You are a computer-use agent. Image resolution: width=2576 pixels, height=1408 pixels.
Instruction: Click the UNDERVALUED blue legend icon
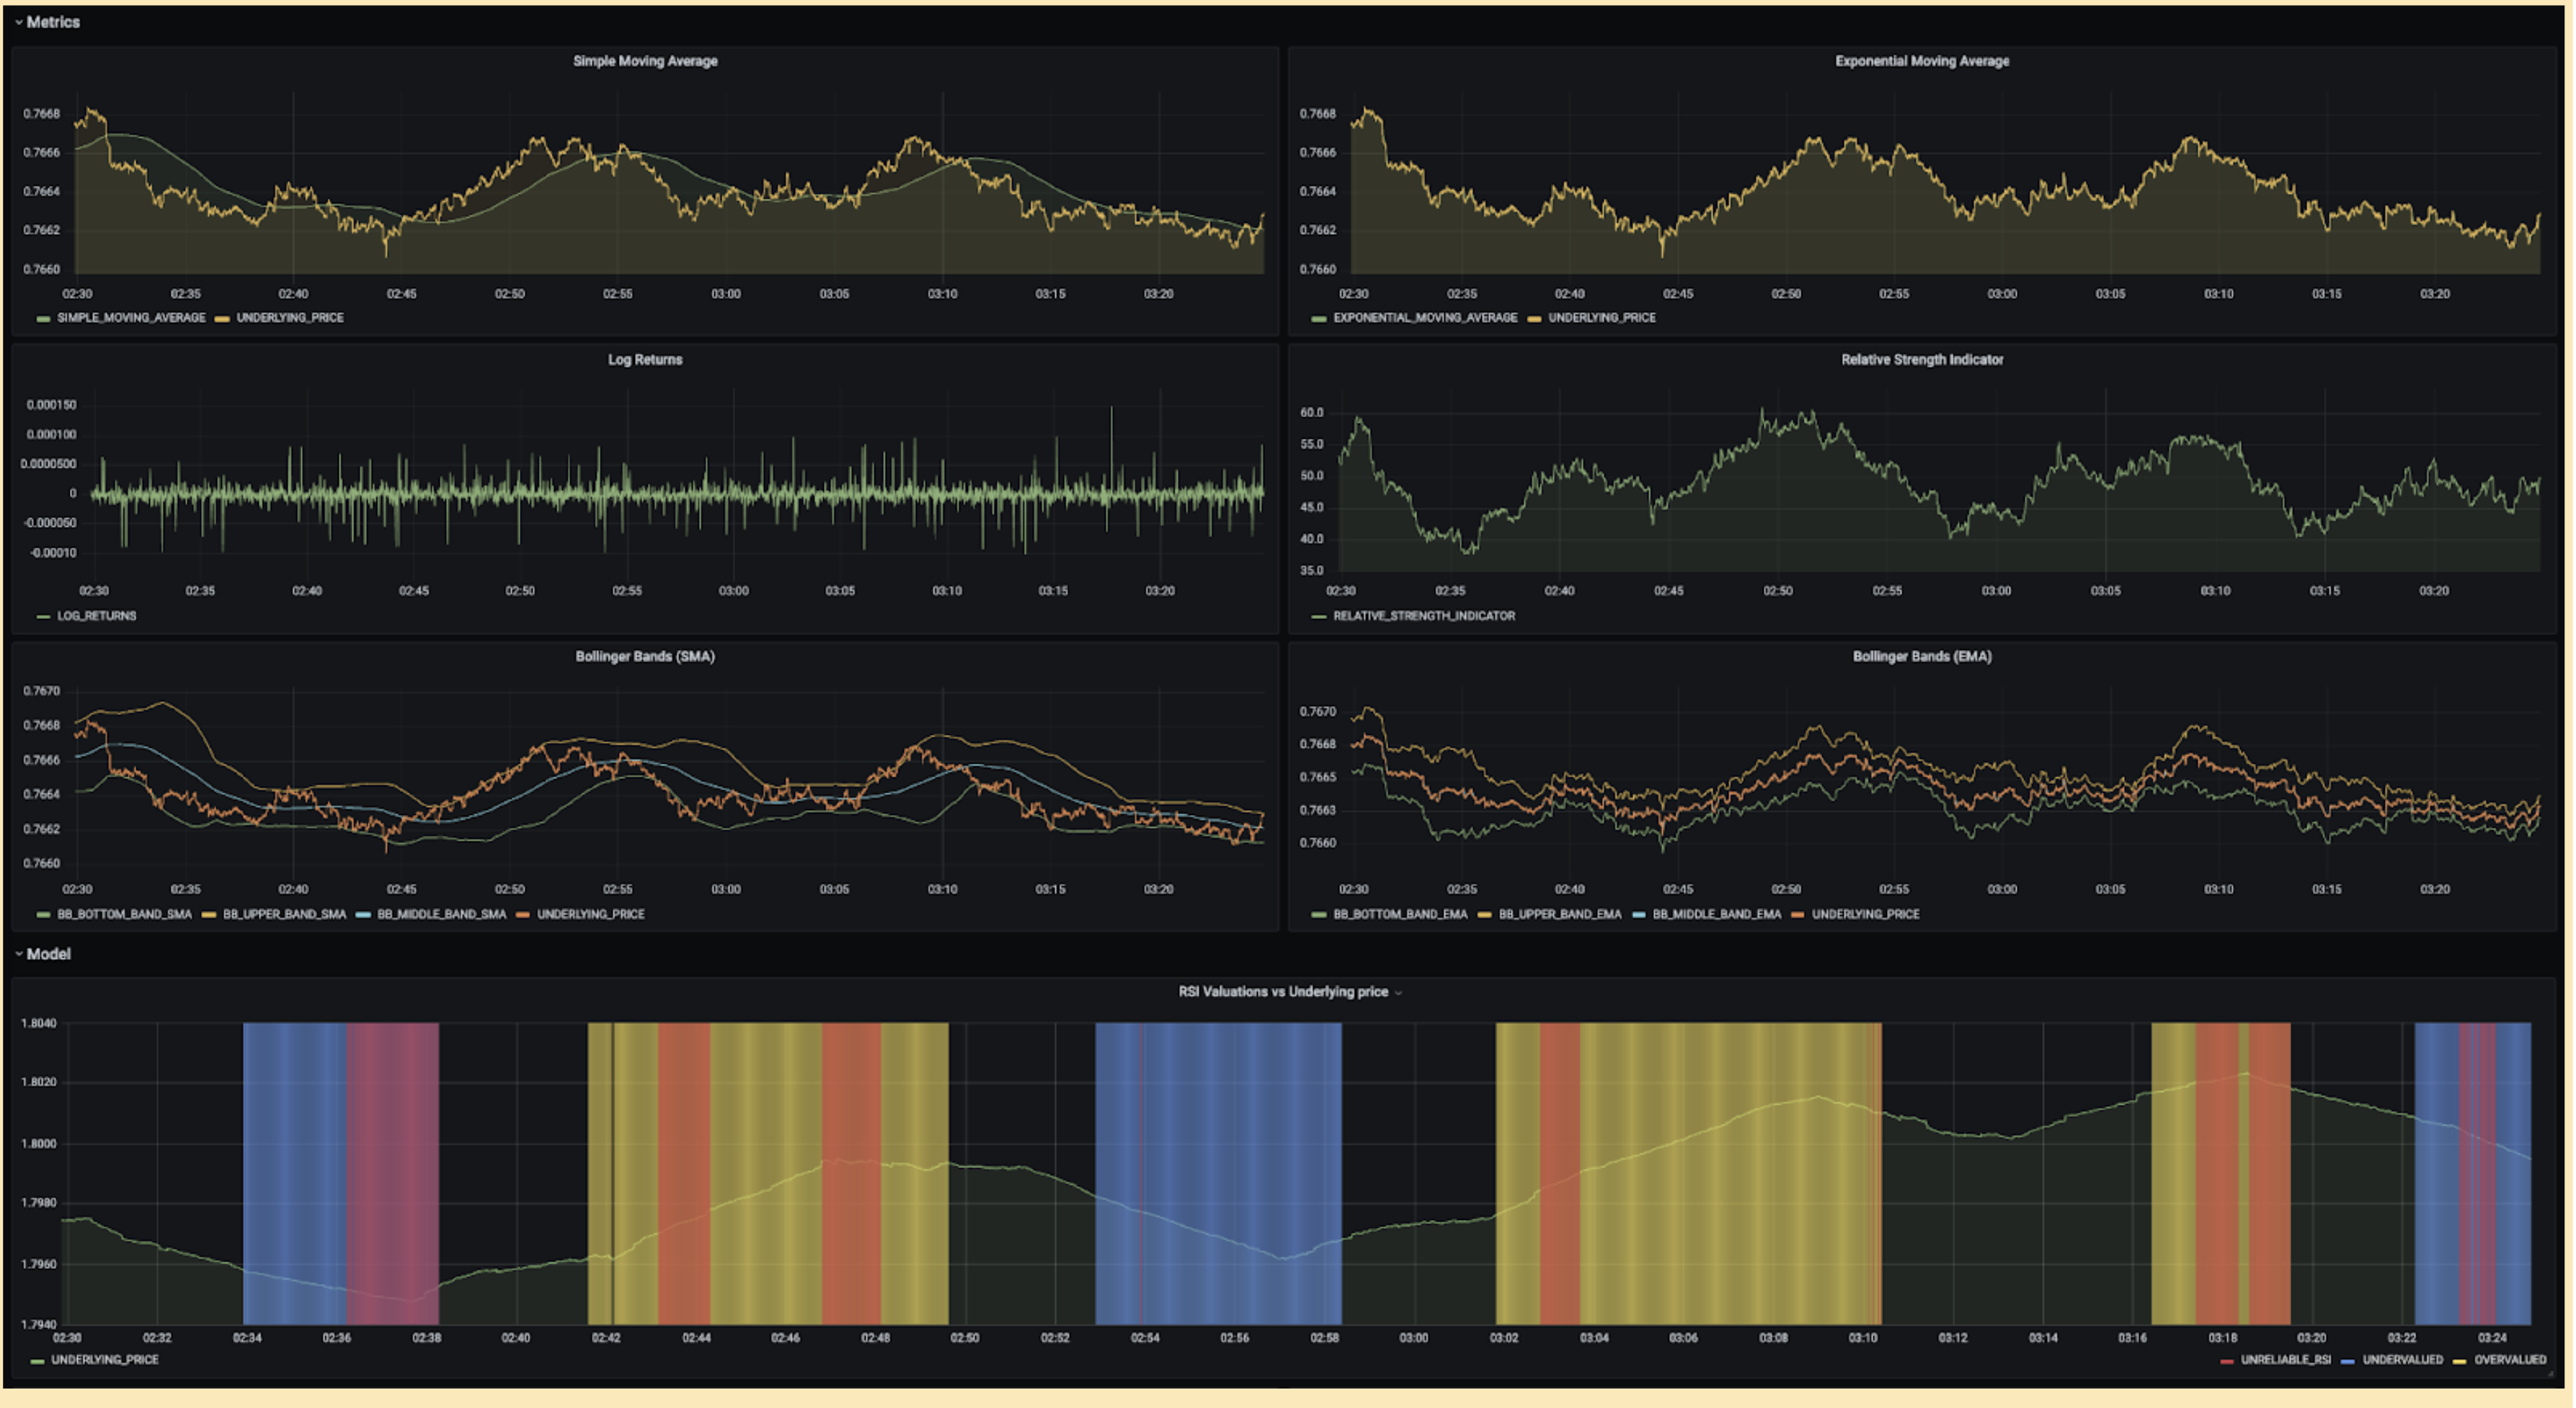click(x=2348, y=1361)
